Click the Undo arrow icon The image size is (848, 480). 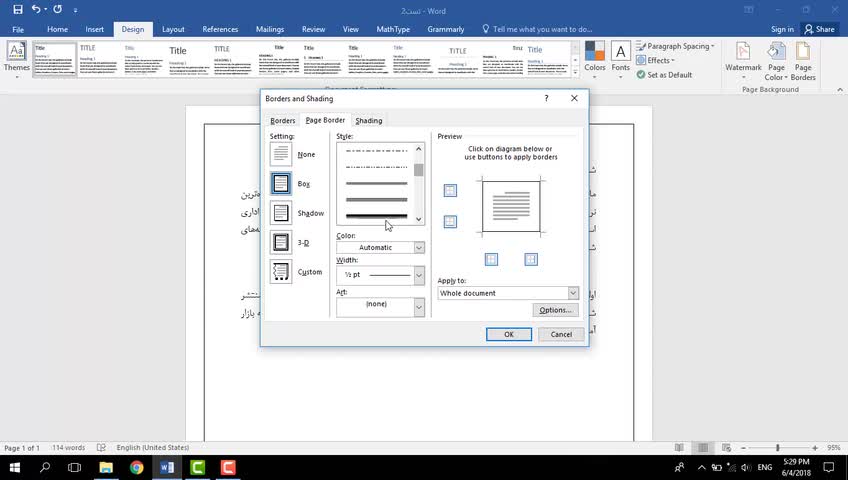[36, 9]
